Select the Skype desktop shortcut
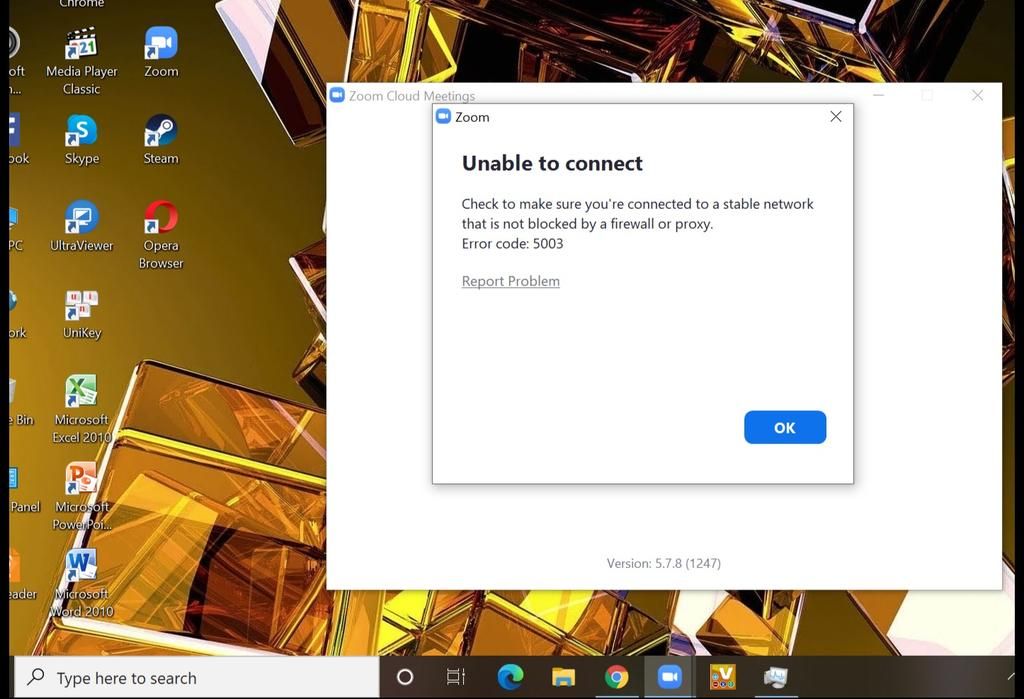Screen dimensions: 1024x699 [x=82, y=139]
